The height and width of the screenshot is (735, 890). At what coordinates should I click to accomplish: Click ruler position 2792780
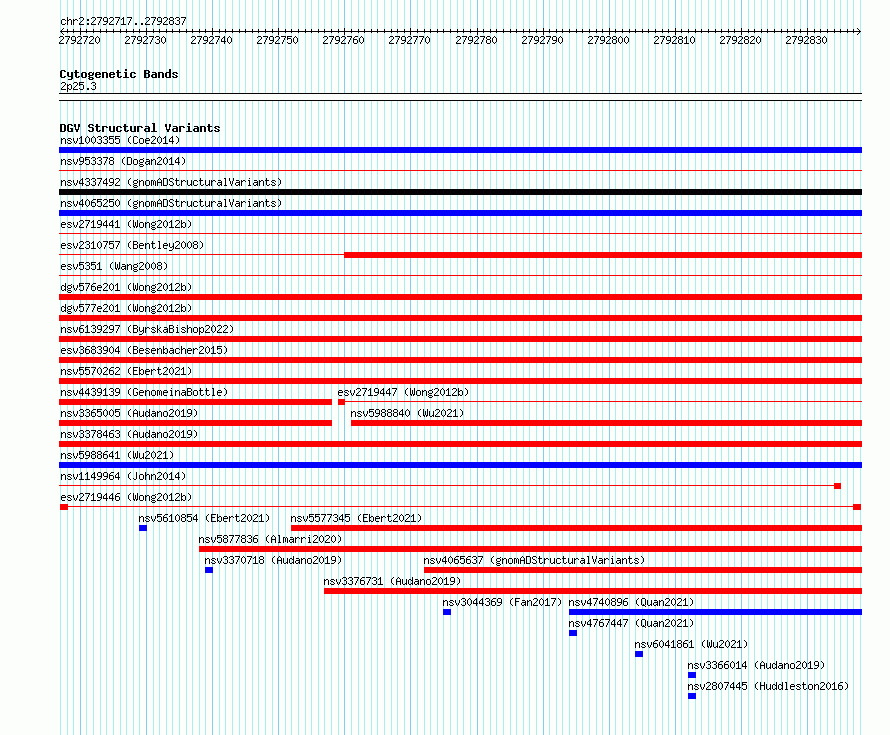point(476,40)
